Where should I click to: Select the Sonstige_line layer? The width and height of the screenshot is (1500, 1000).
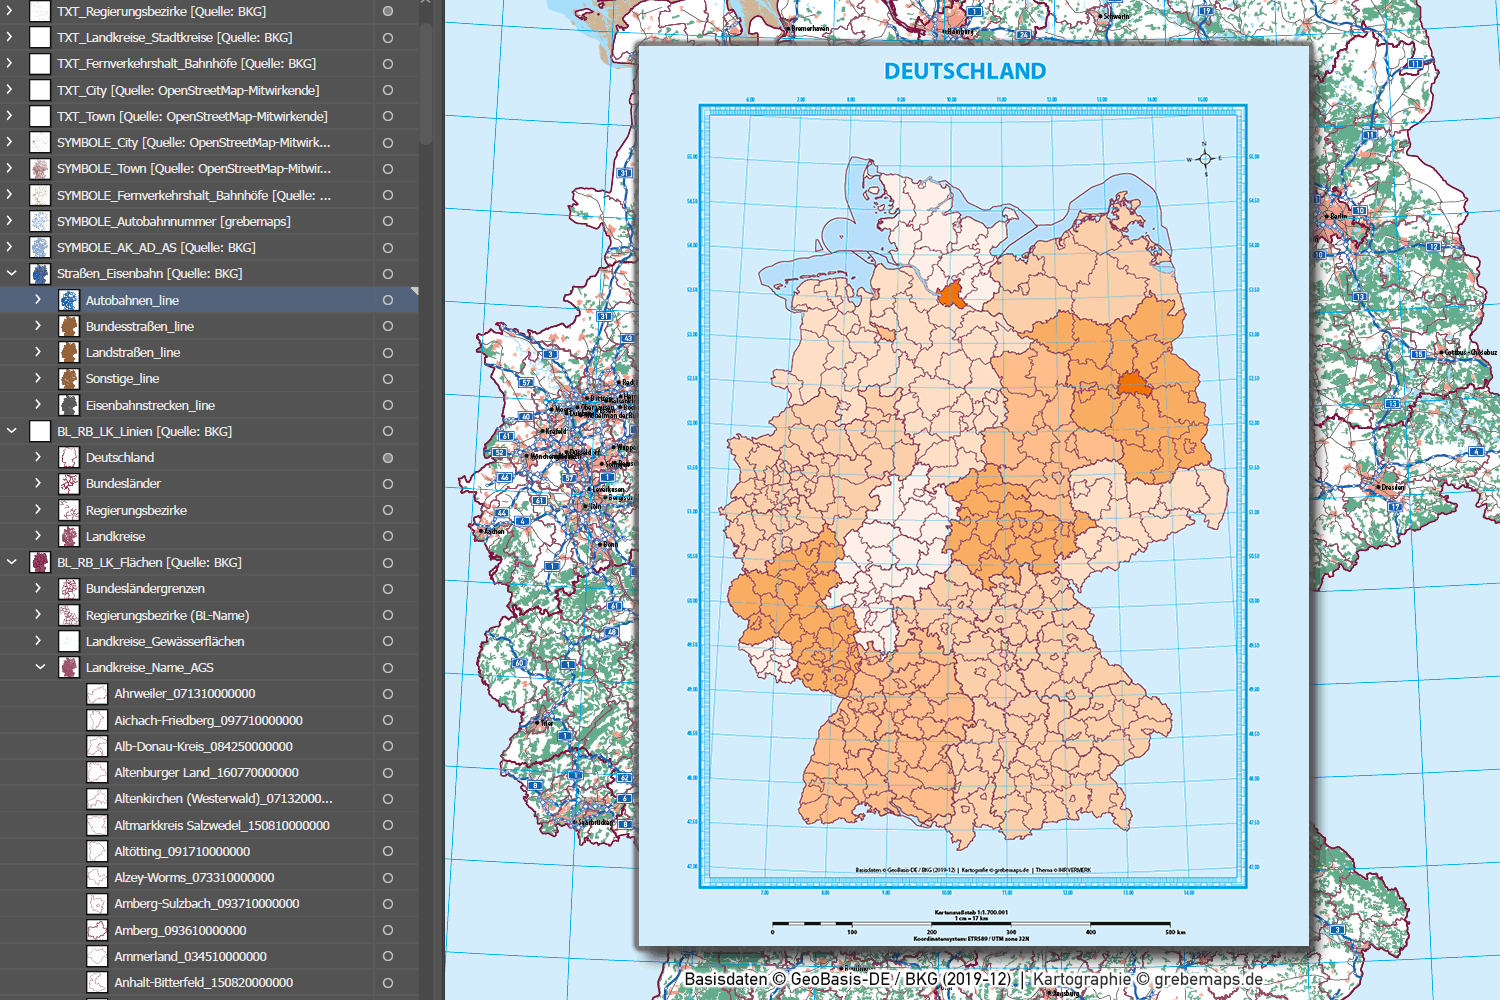122,378
